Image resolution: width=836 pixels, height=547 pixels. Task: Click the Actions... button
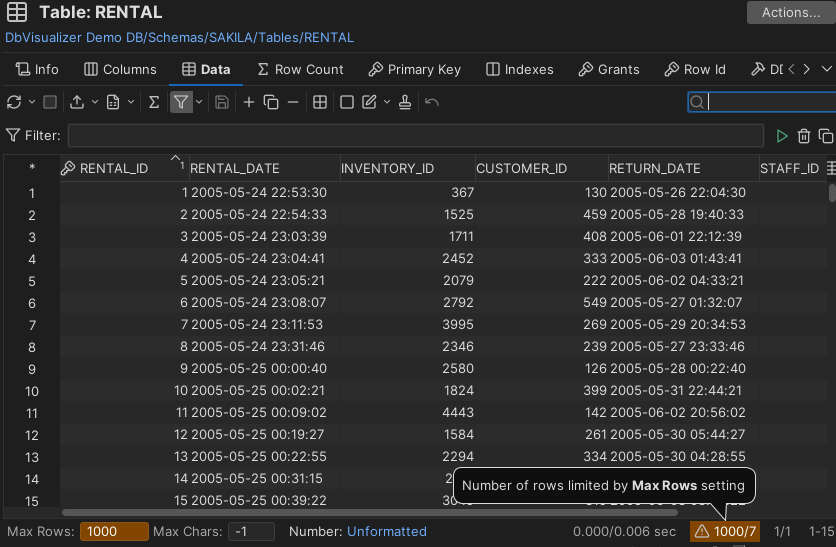pyautogui.click(x=790, y=13)
